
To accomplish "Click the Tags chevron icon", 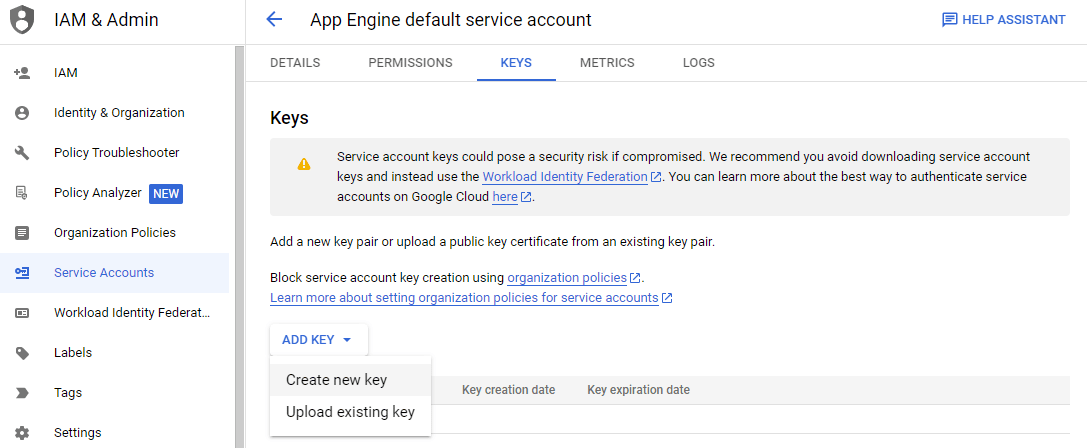I will [22, 393].
